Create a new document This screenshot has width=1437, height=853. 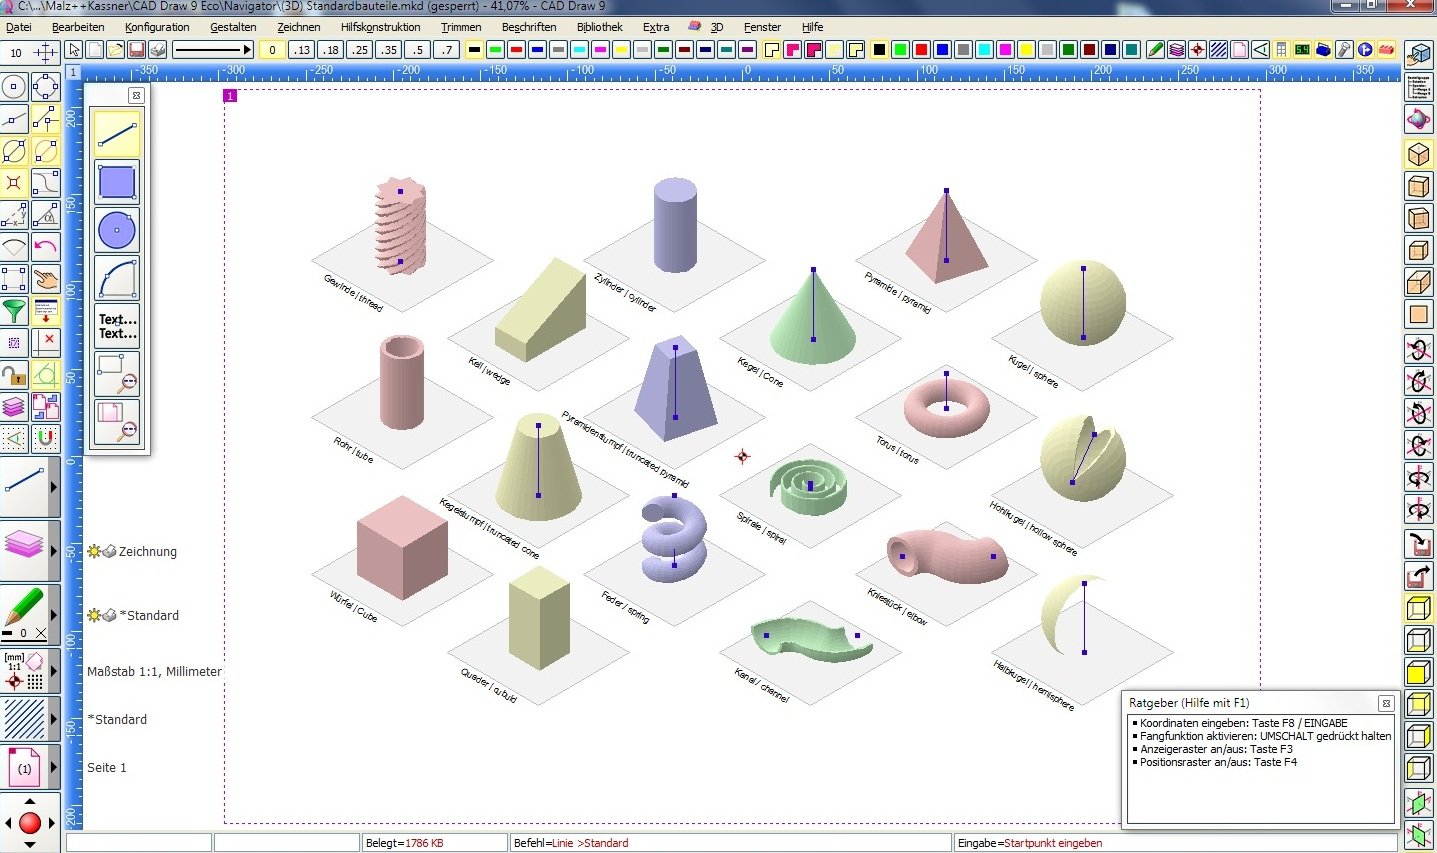(x=94, y=49)
